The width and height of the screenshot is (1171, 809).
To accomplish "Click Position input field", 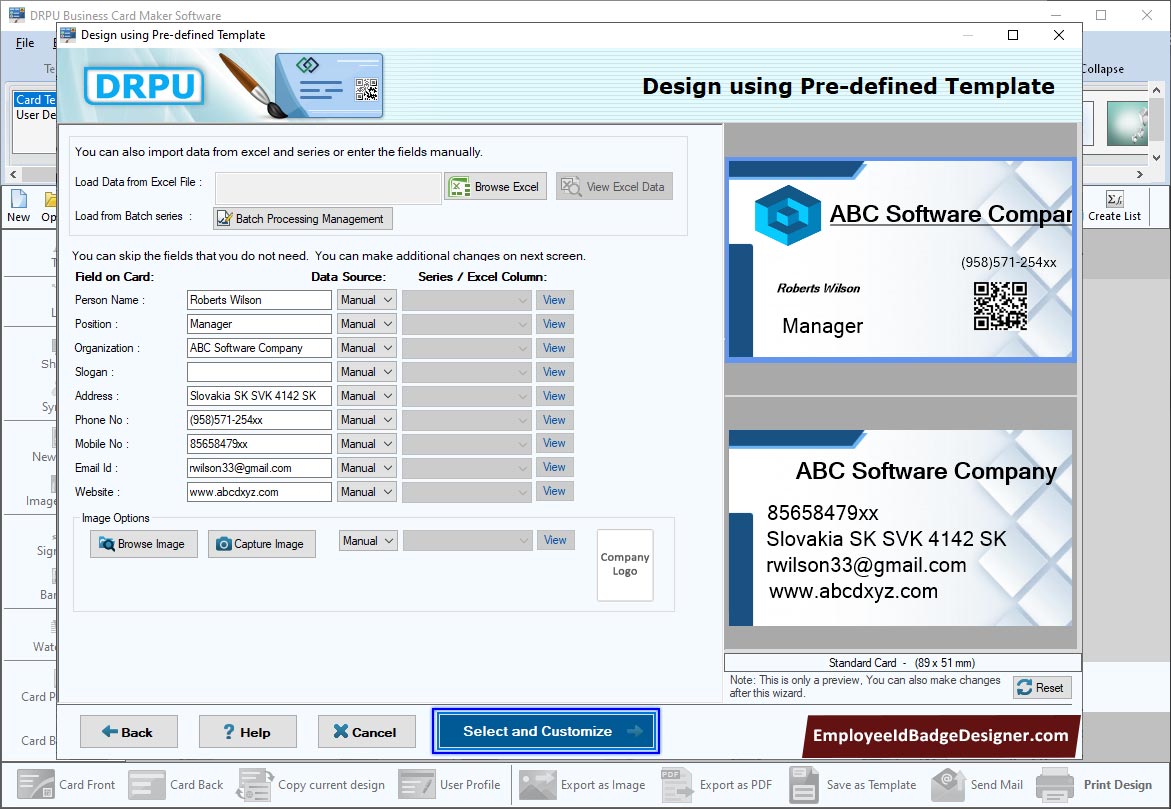I will (x=259, y=323).
